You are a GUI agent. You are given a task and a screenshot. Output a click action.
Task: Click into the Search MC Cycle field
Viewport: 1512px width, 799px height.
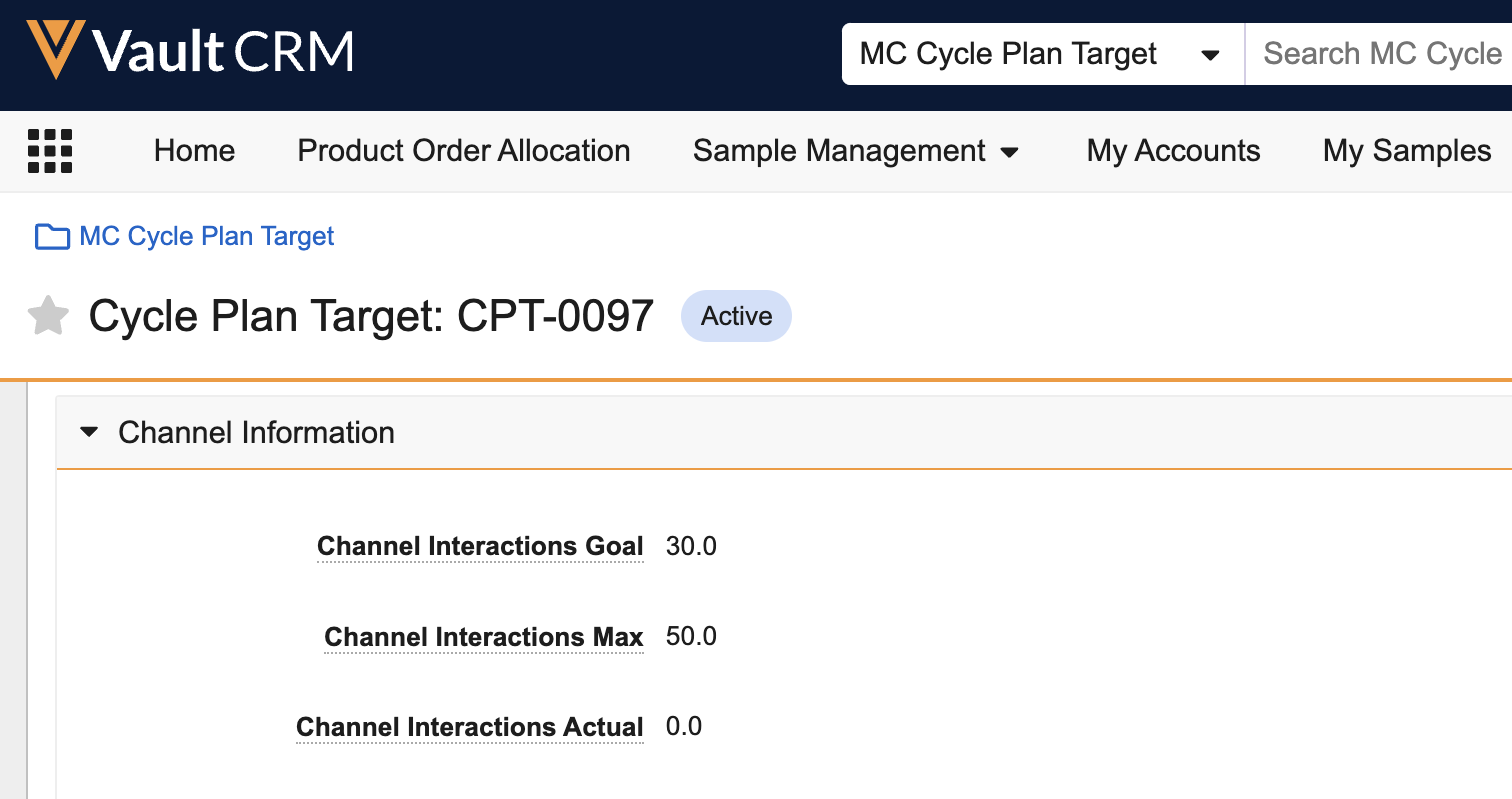point(1380,54)
